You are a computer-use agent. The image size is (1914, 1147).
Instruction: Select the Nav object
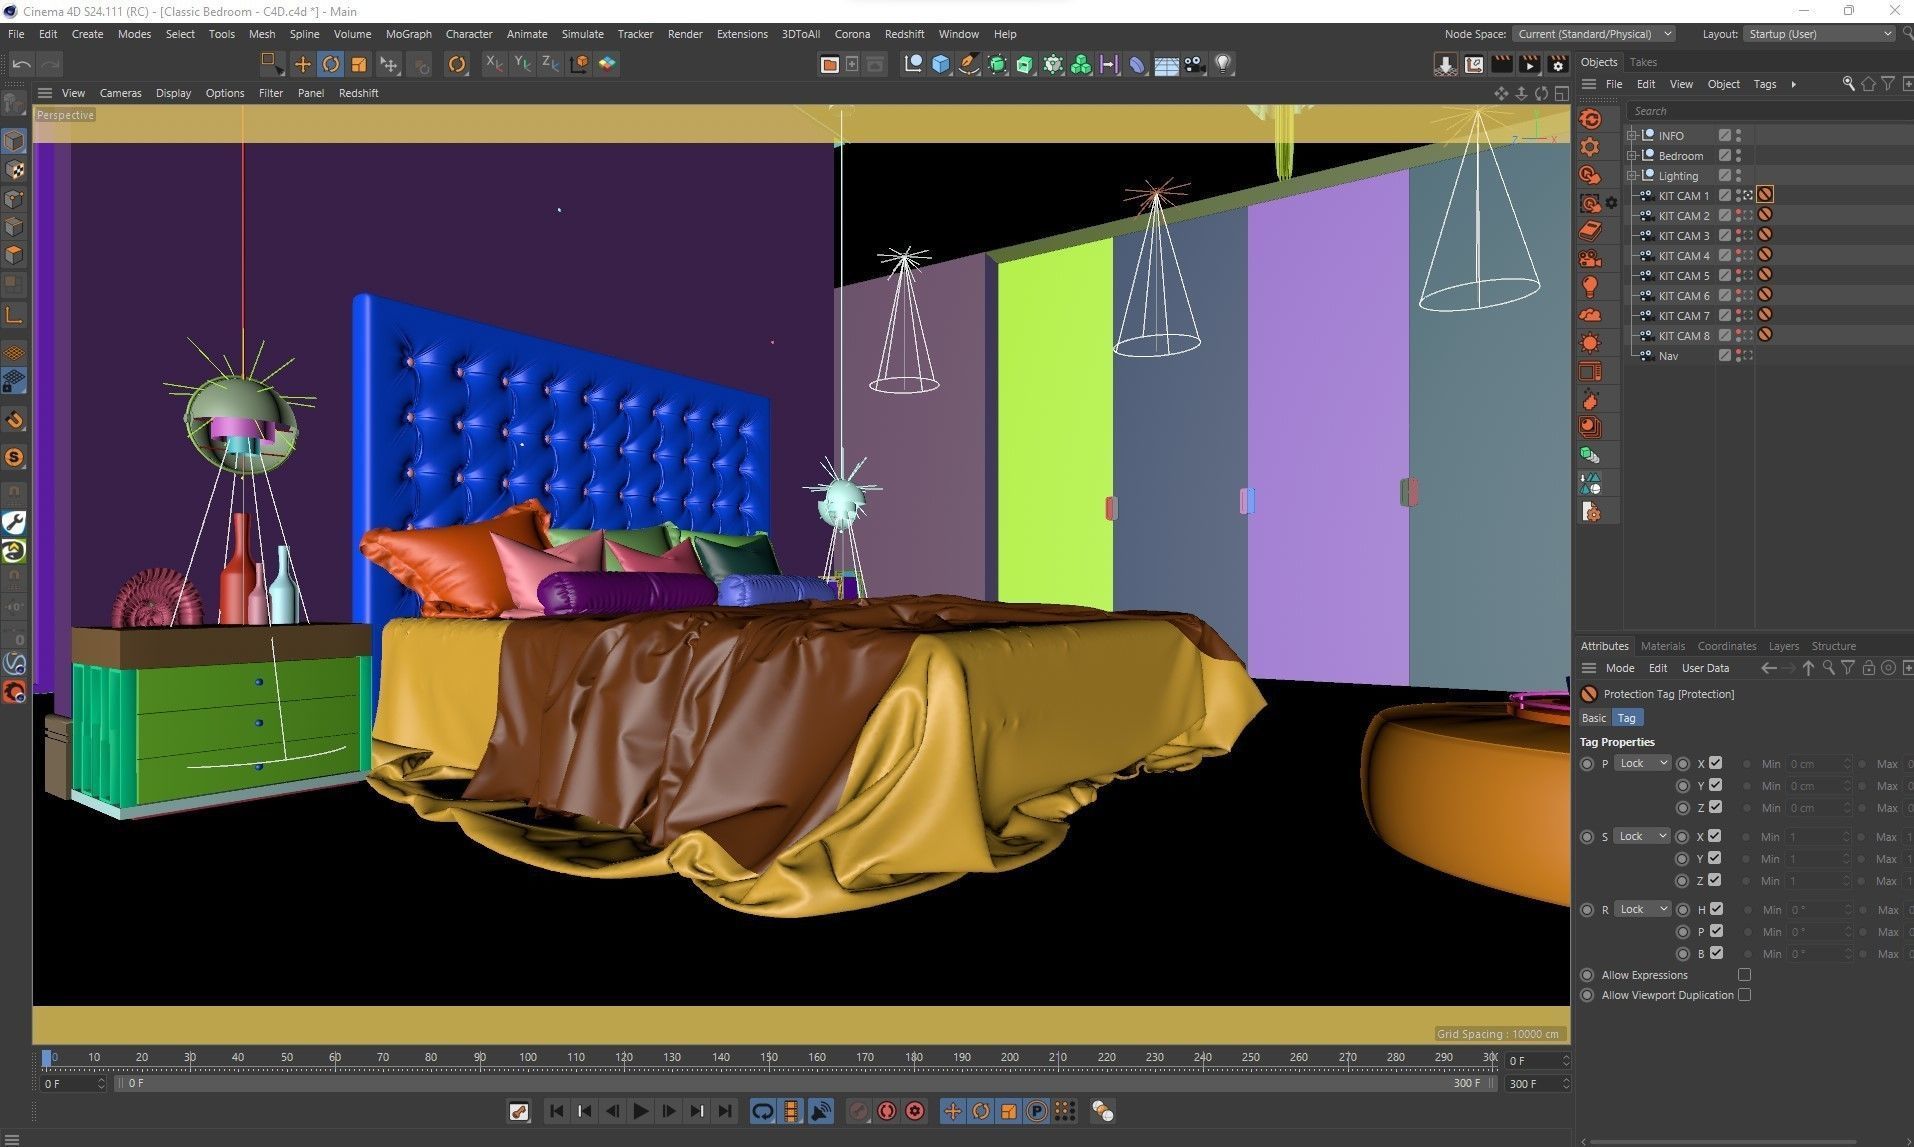[x=1668, y=355]
